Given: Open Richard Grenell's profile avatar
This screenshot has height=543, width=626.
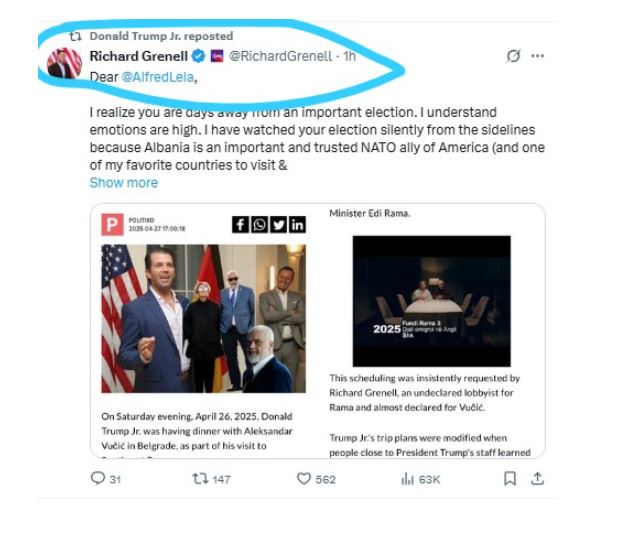Looking at the screenshot, I should tap(64, 62).
